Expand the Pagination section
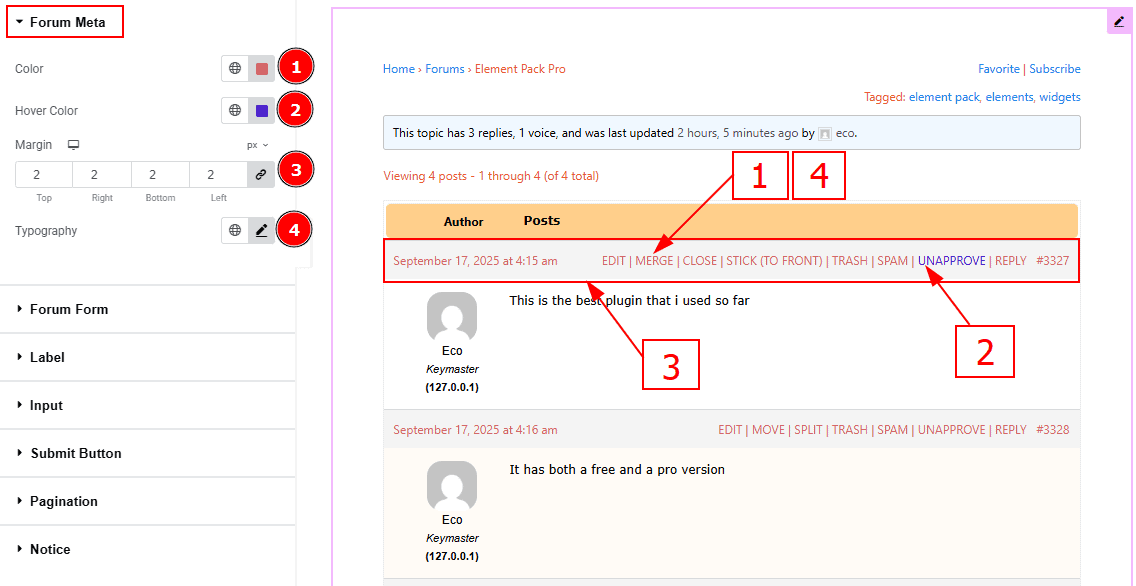This screenshot has width=1136, height=586. pyautogui.click(x=148, y=501)
